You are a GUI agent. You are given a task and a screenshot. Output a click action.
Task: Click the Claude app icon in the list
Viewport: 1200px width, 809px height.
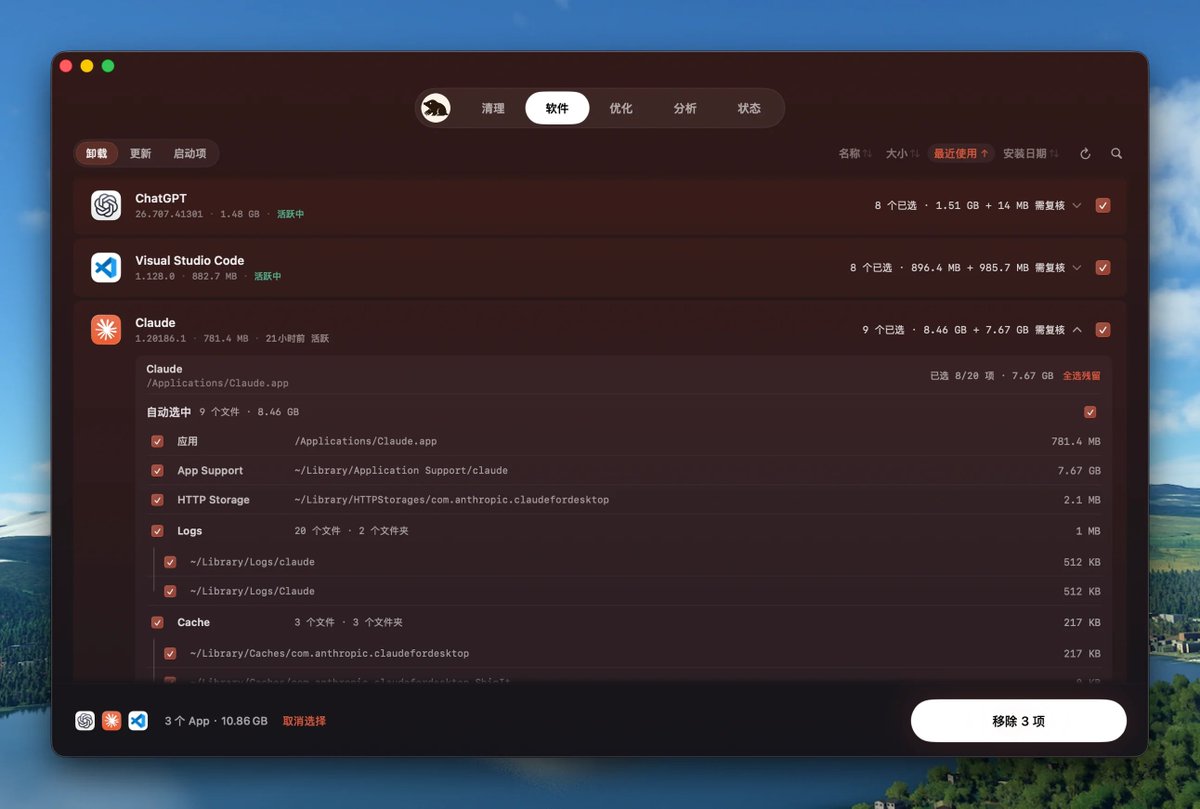(106, 329)
